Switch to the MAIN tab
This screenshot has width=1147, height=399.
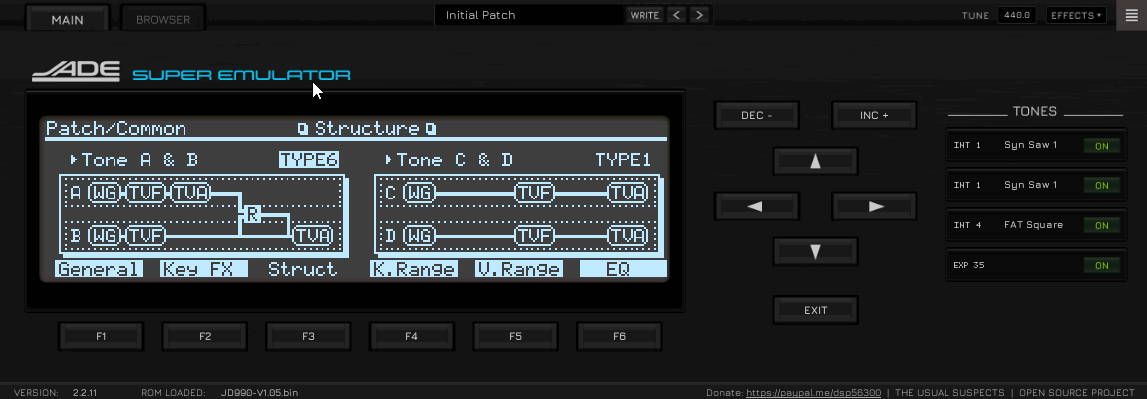pyautogui.click(x=67, y=20)
